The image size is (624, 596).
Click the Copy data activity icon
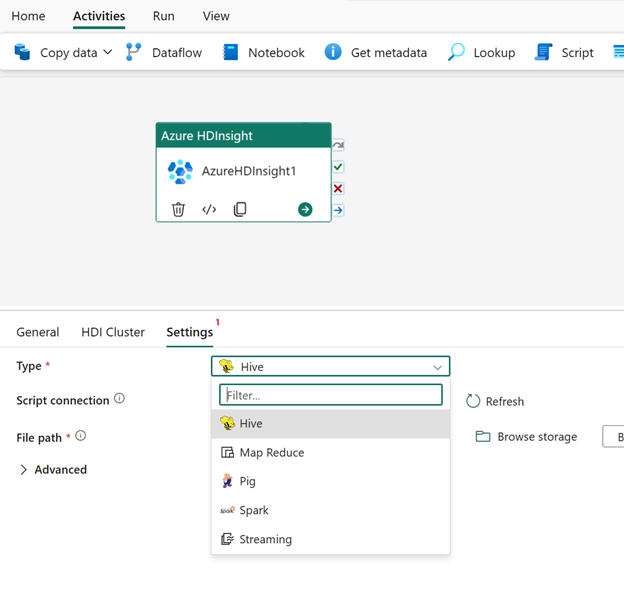(22, 52)
